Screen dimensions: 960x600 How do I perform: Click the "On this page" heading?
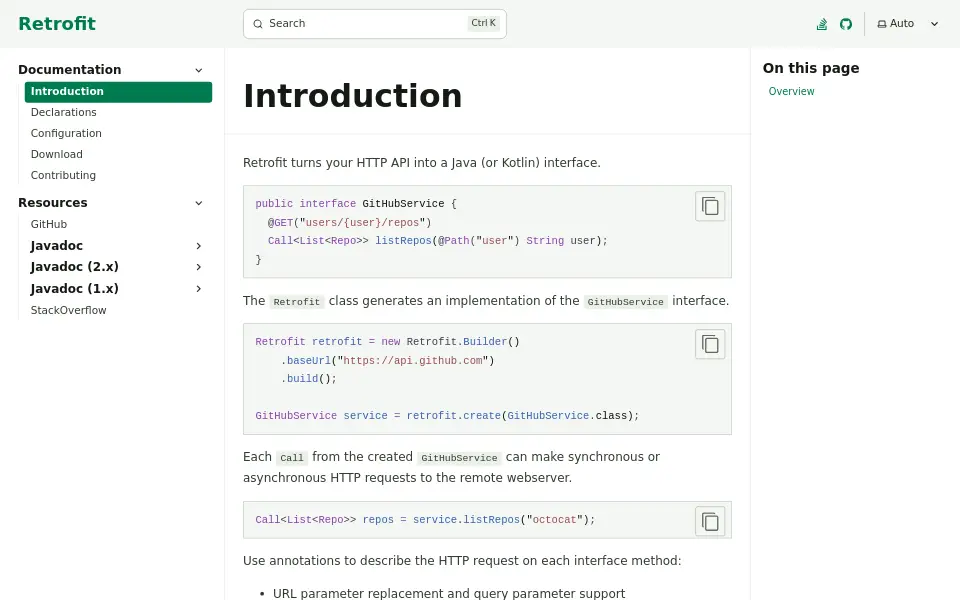[x=811, y=69]
